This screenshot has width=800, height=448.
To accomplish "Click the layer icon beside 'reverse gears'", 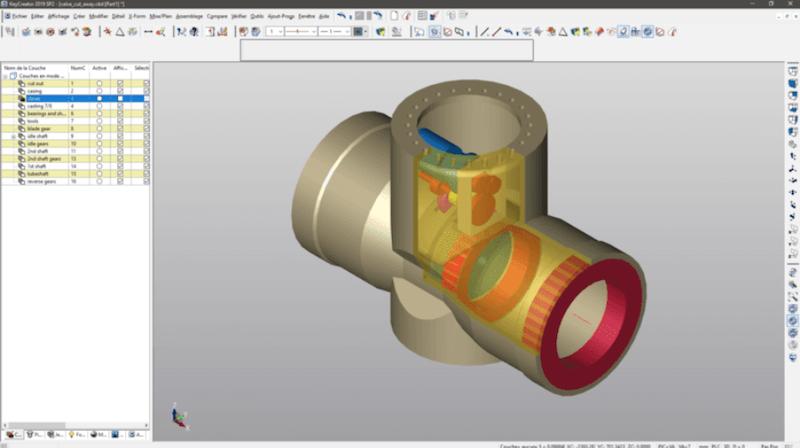I will [x=20, y=181].
